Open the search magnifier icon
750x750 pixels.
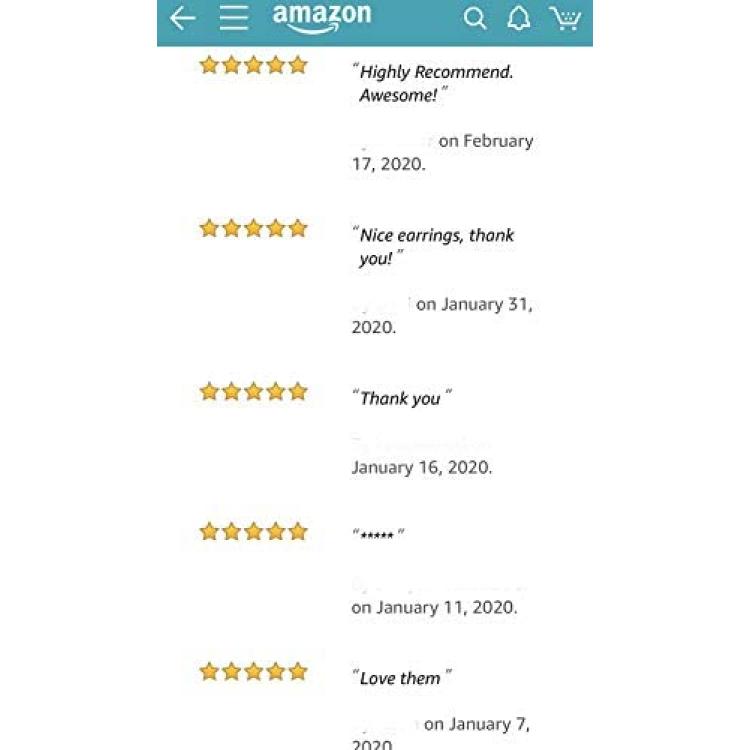(x=475, y=19)
